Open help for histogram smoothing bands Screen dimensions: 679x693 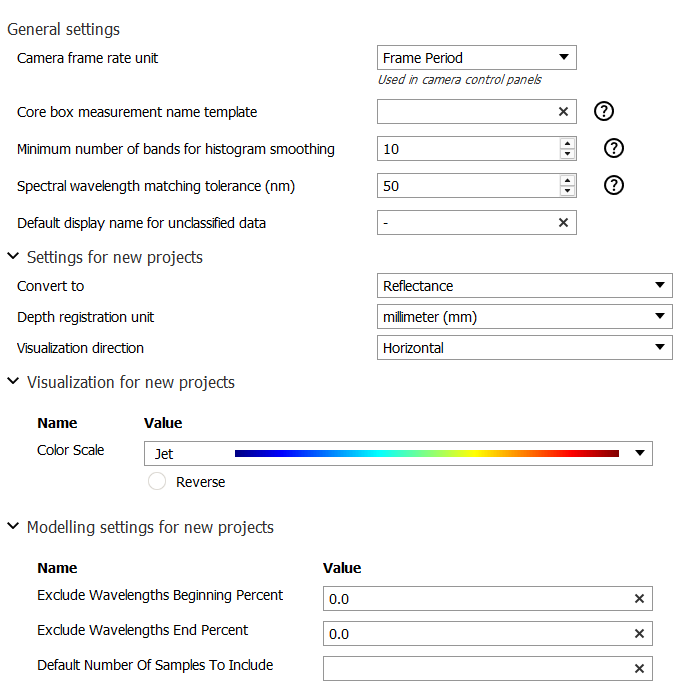tap(615, 149)
